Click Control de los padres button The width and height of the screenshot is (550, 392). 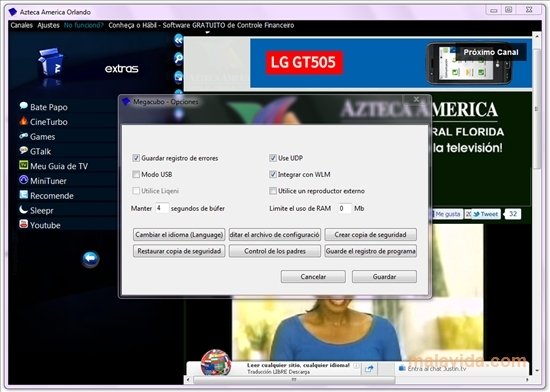click(x=275, y=251)
